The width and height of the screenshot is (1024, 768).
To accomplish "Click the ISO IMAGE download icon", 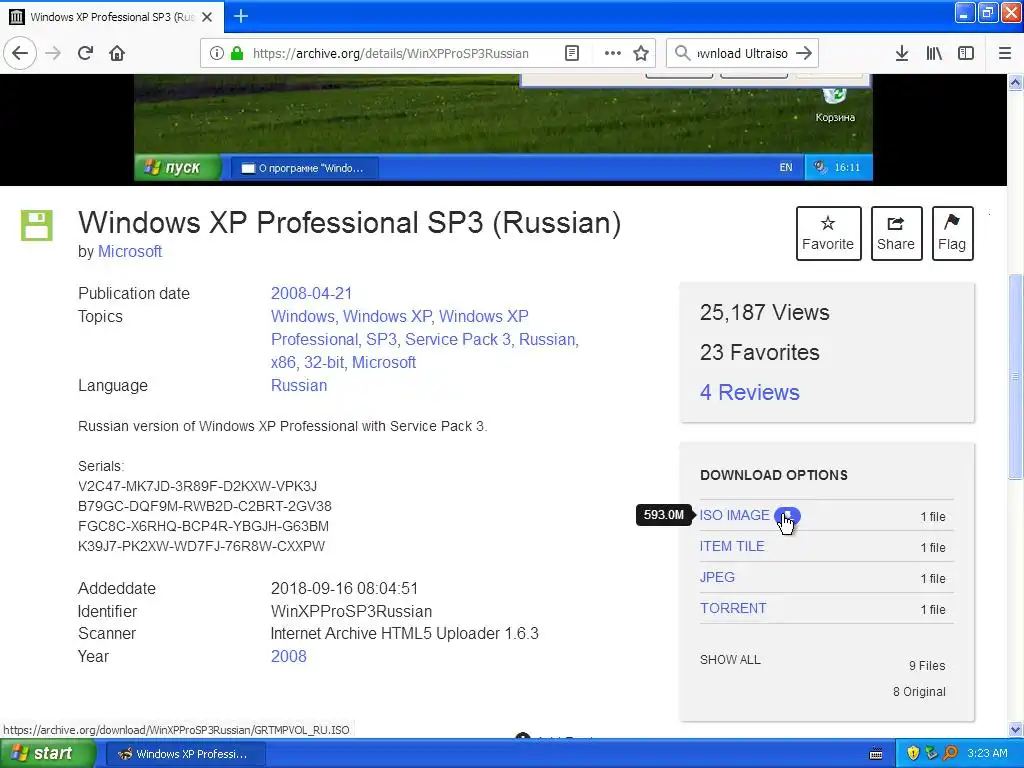I will [787, 516].
